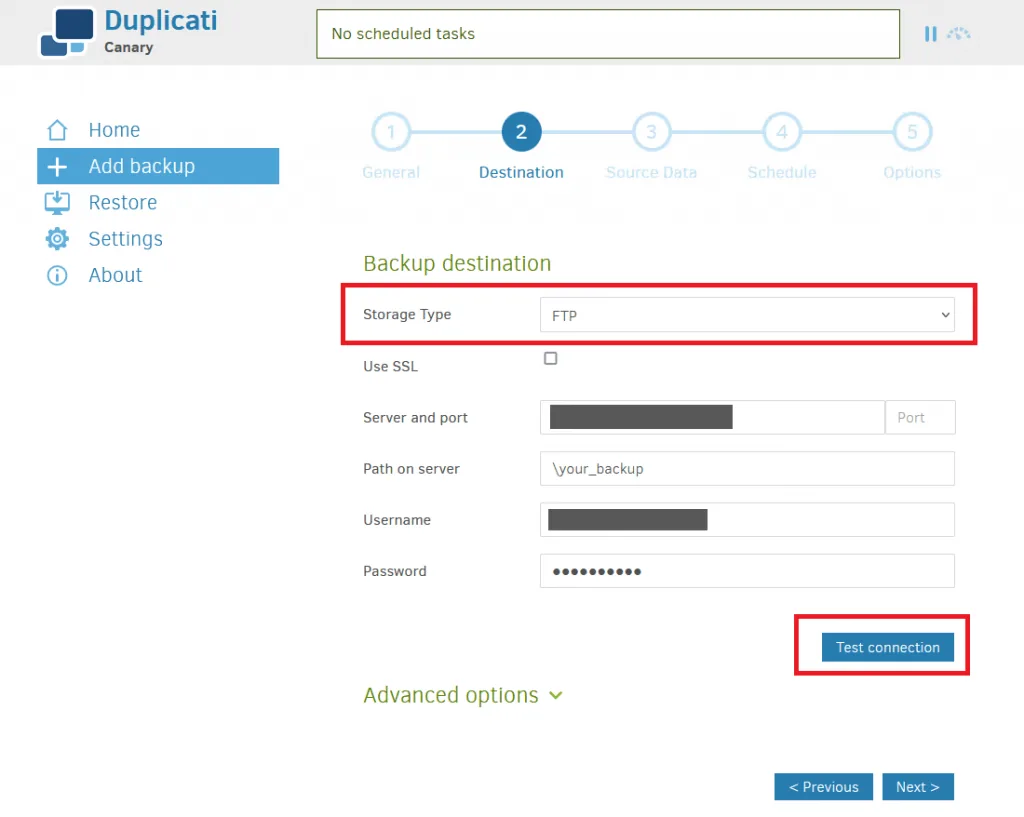Image resolution: width=1024 pixels, height=817 pixels.
Task: Select the Path on server field
Action: (x=747, y=468)
